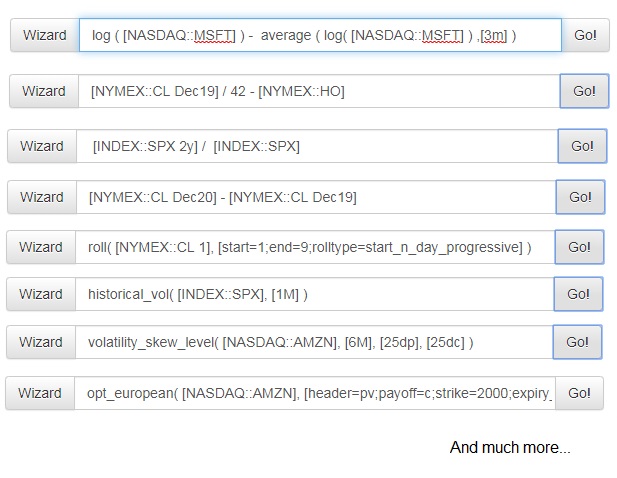Open Wizard for the roll formula row
The width and height of the screenshot is (617, 478).
41,247
